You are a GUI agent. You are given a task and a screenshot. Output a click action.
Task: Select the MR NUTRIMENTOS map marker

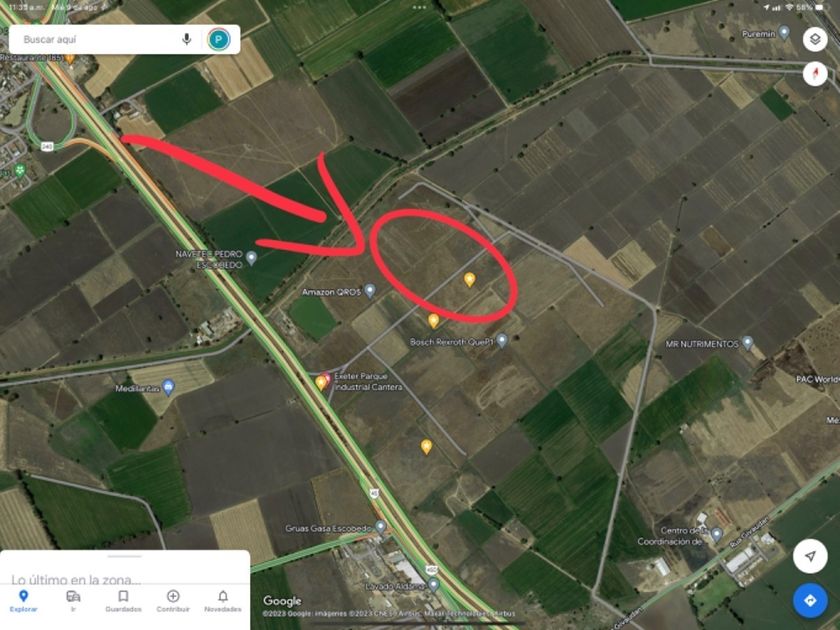(748, 343)
